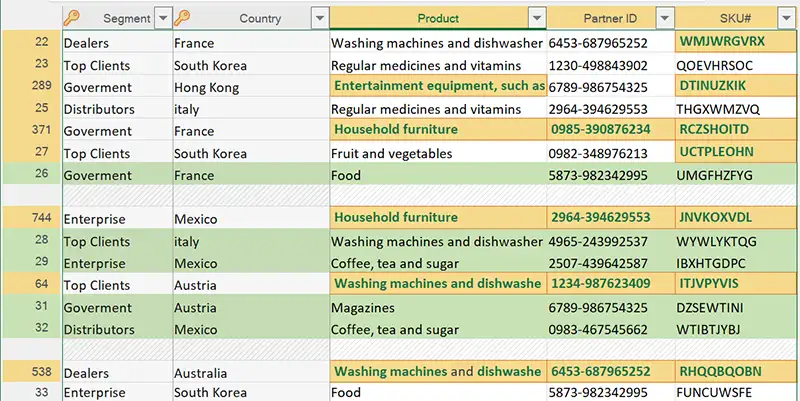Click cell with SKU WYWLYKTQG
Image resolution: width=800 pixels, height=401 pixels.
(x=735, y=241)
